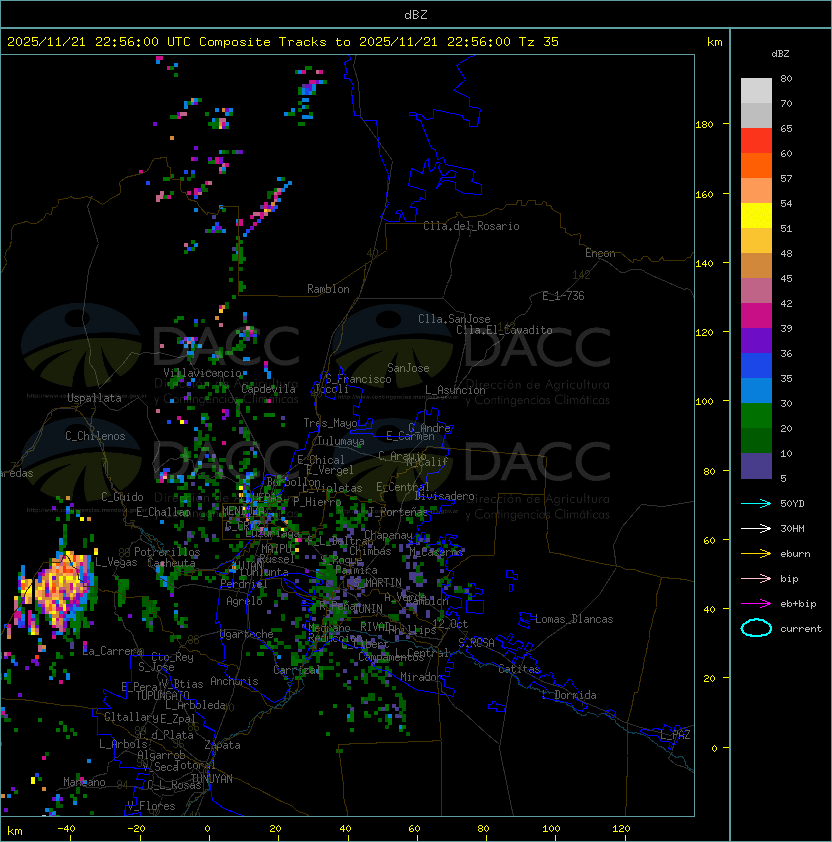Click the 'Clla.SanJose' map label
The height and width of the screenshot is (842, 832).
coord(454,319)
